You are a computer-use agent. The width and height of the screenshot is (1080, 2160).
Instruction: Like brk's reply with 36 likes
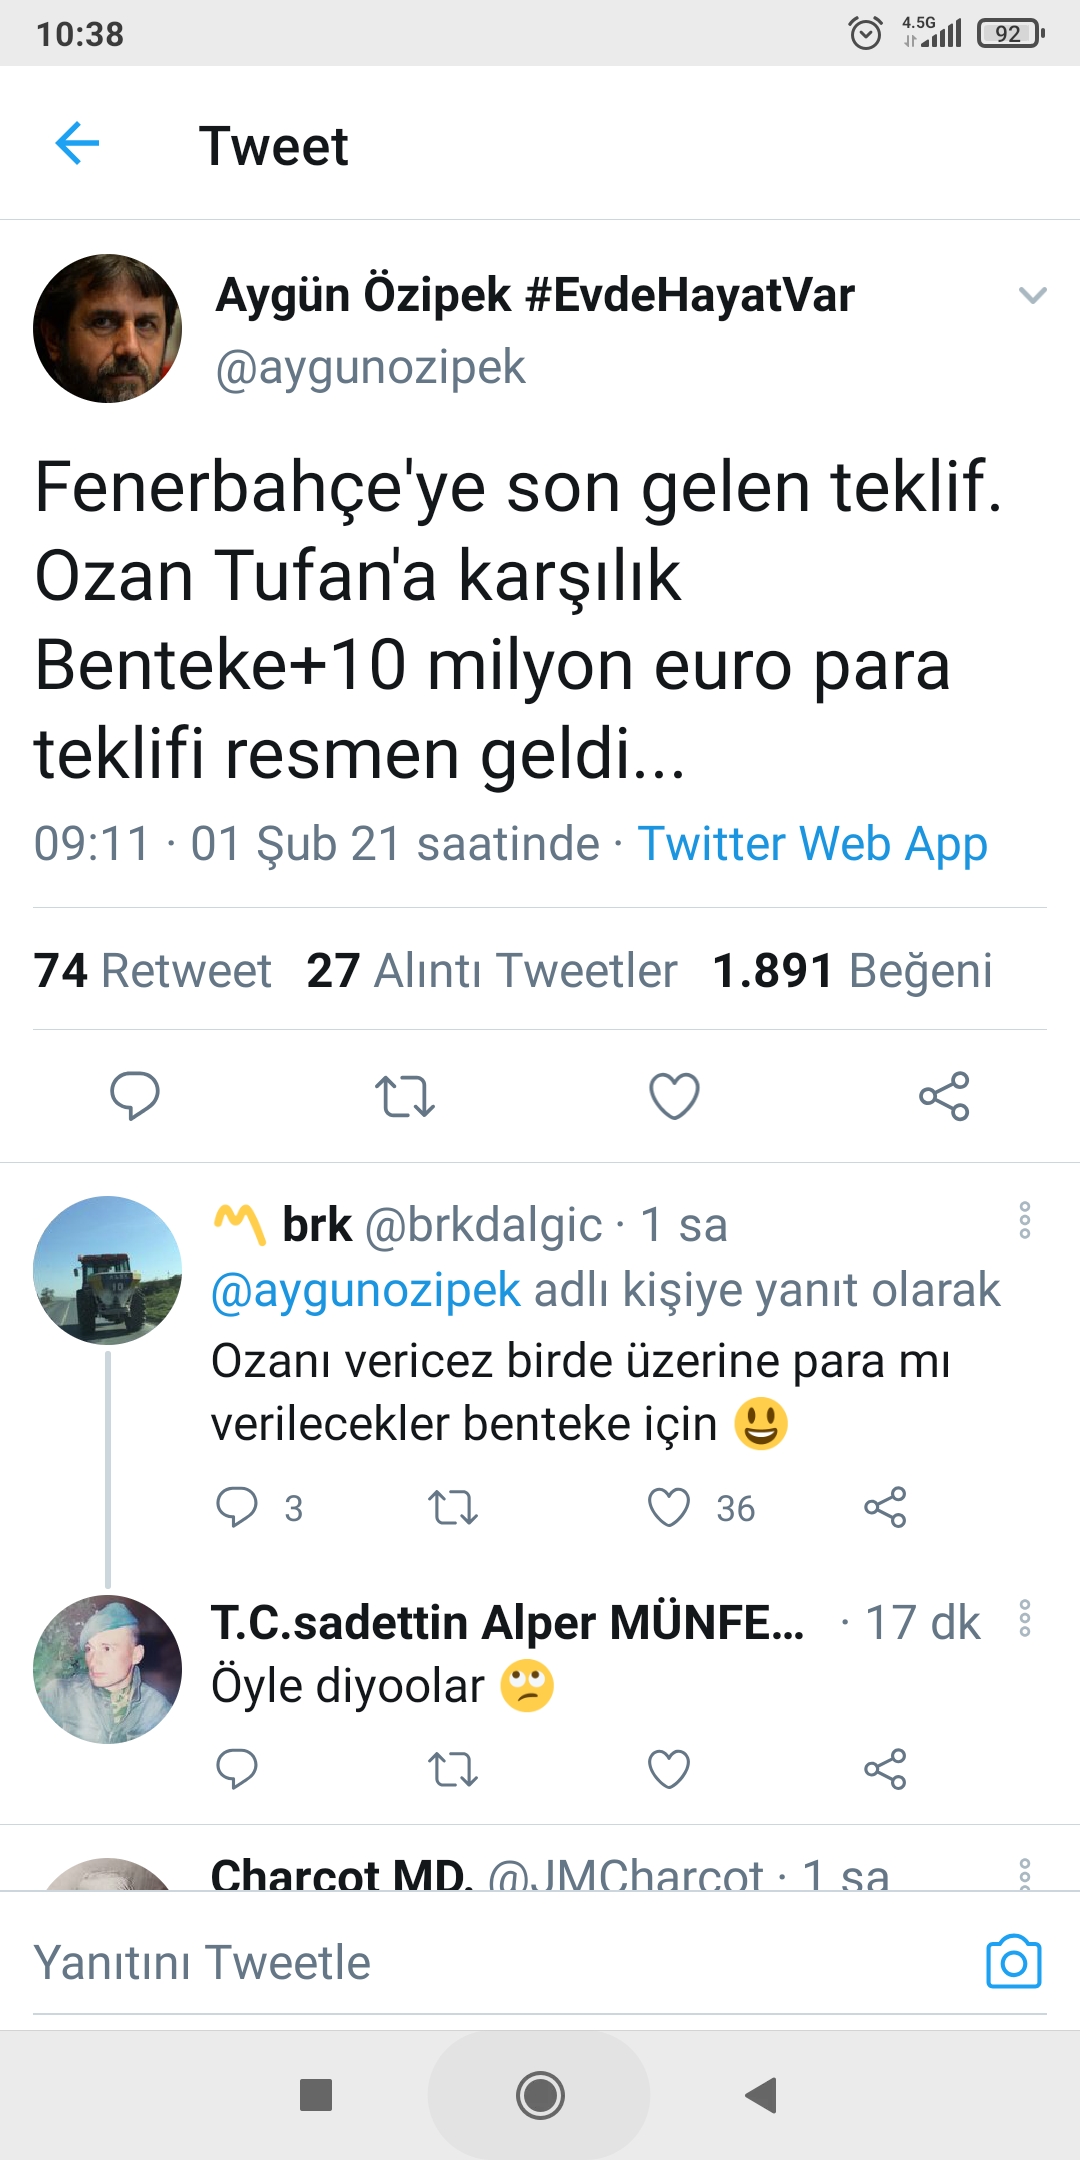coord(669,1507)
